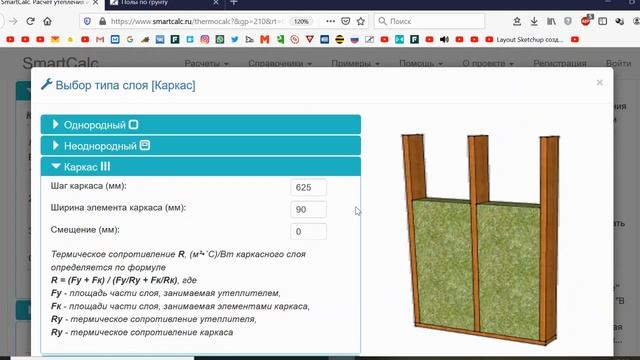
Task: Open the Instagram bookmark
Action: pos(205,40)
